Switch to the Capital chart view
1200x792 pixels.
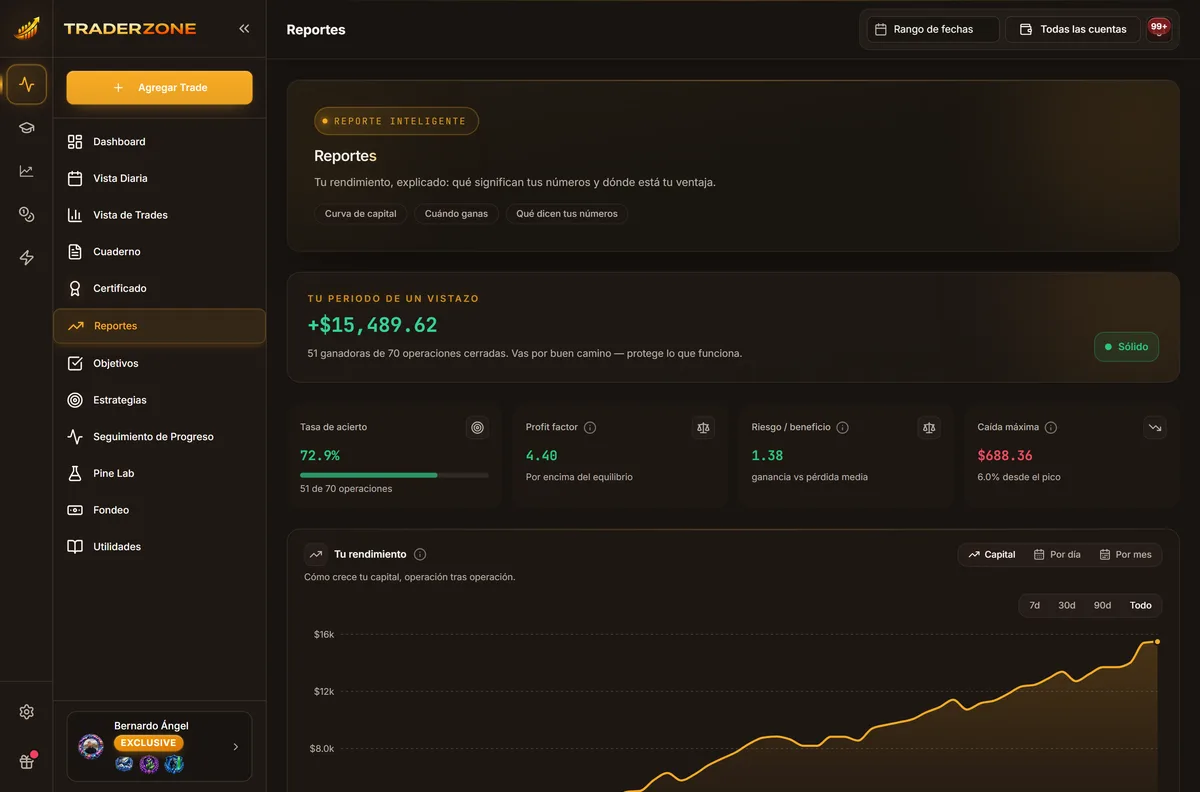[992, 554]
